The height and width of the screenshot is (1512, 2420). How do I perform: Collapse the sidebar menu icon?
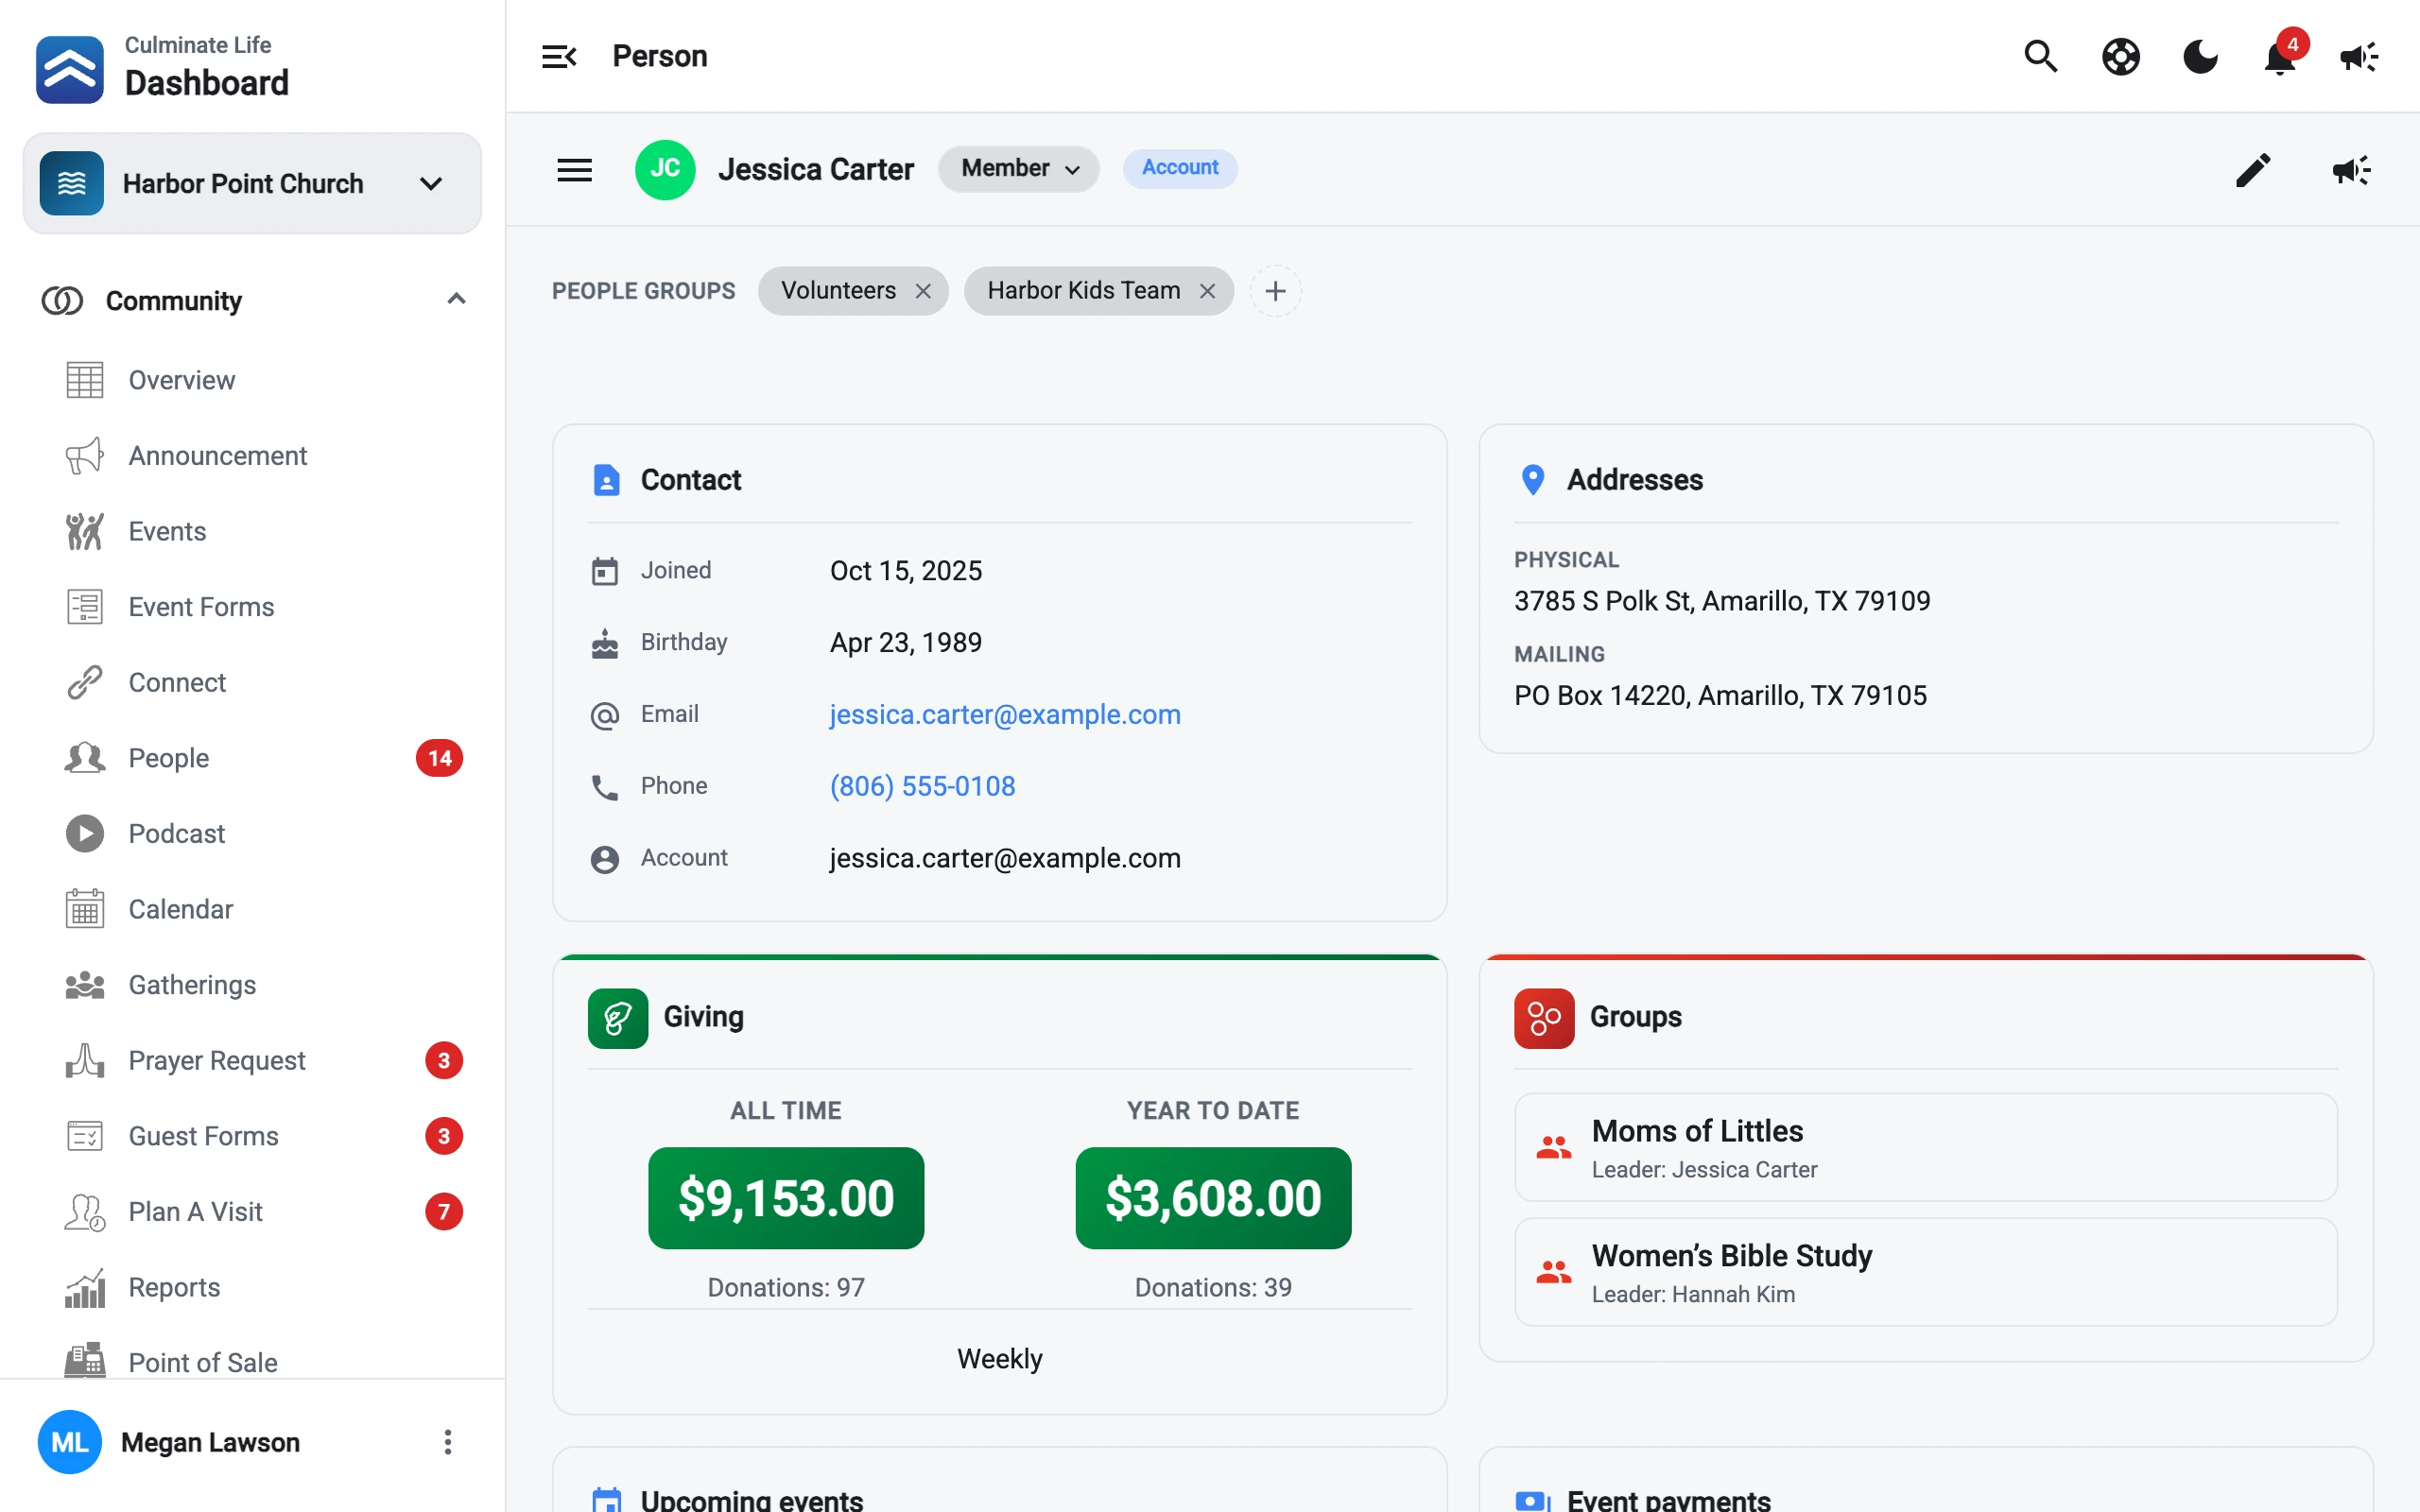pos(559,56)
